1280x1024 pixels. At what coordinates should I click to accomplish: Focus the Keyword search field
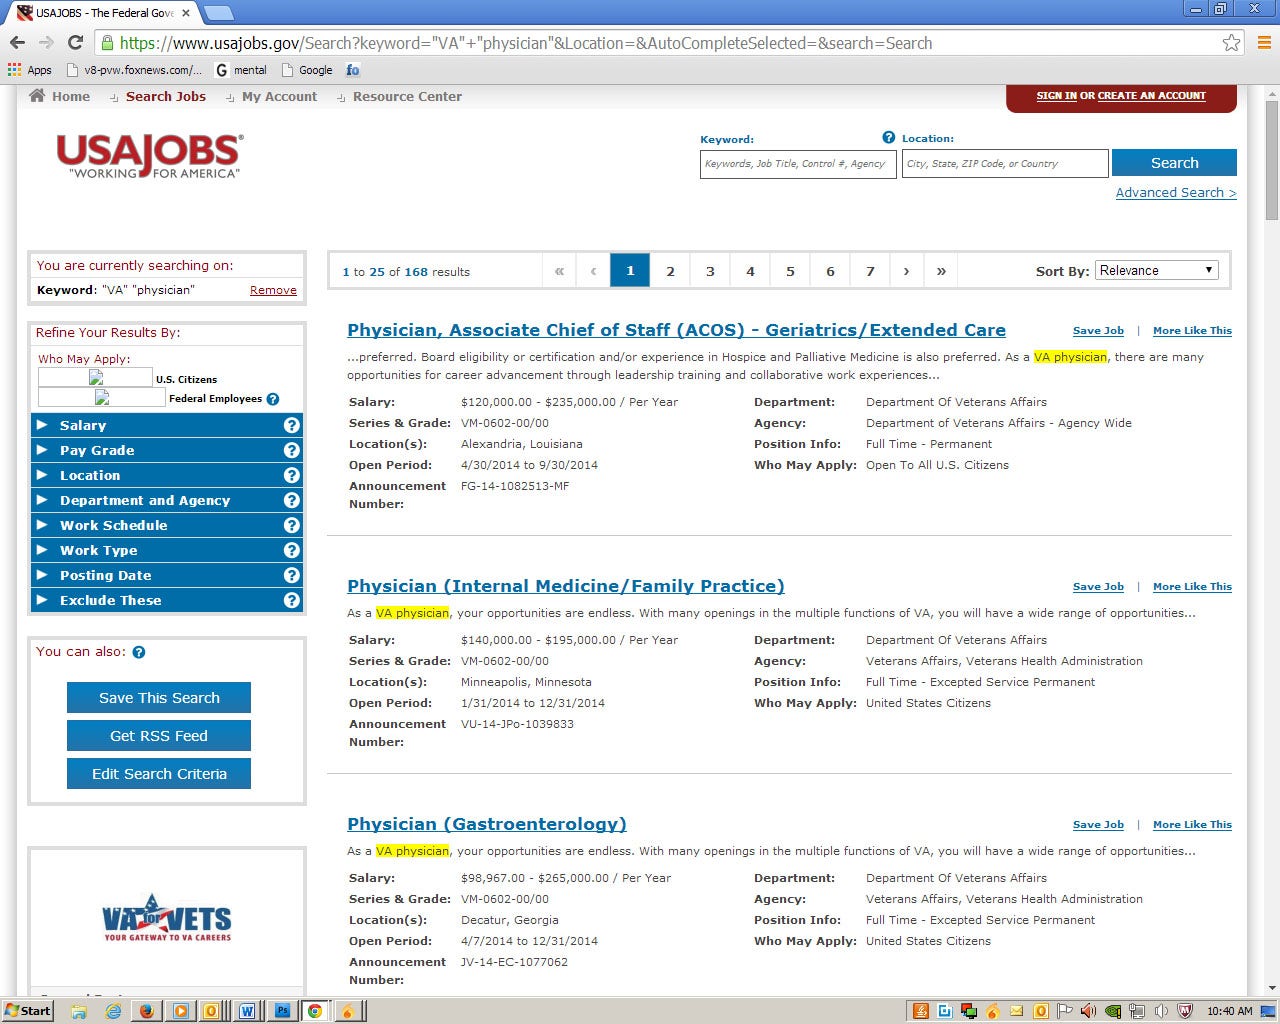[x=798, y=163]
